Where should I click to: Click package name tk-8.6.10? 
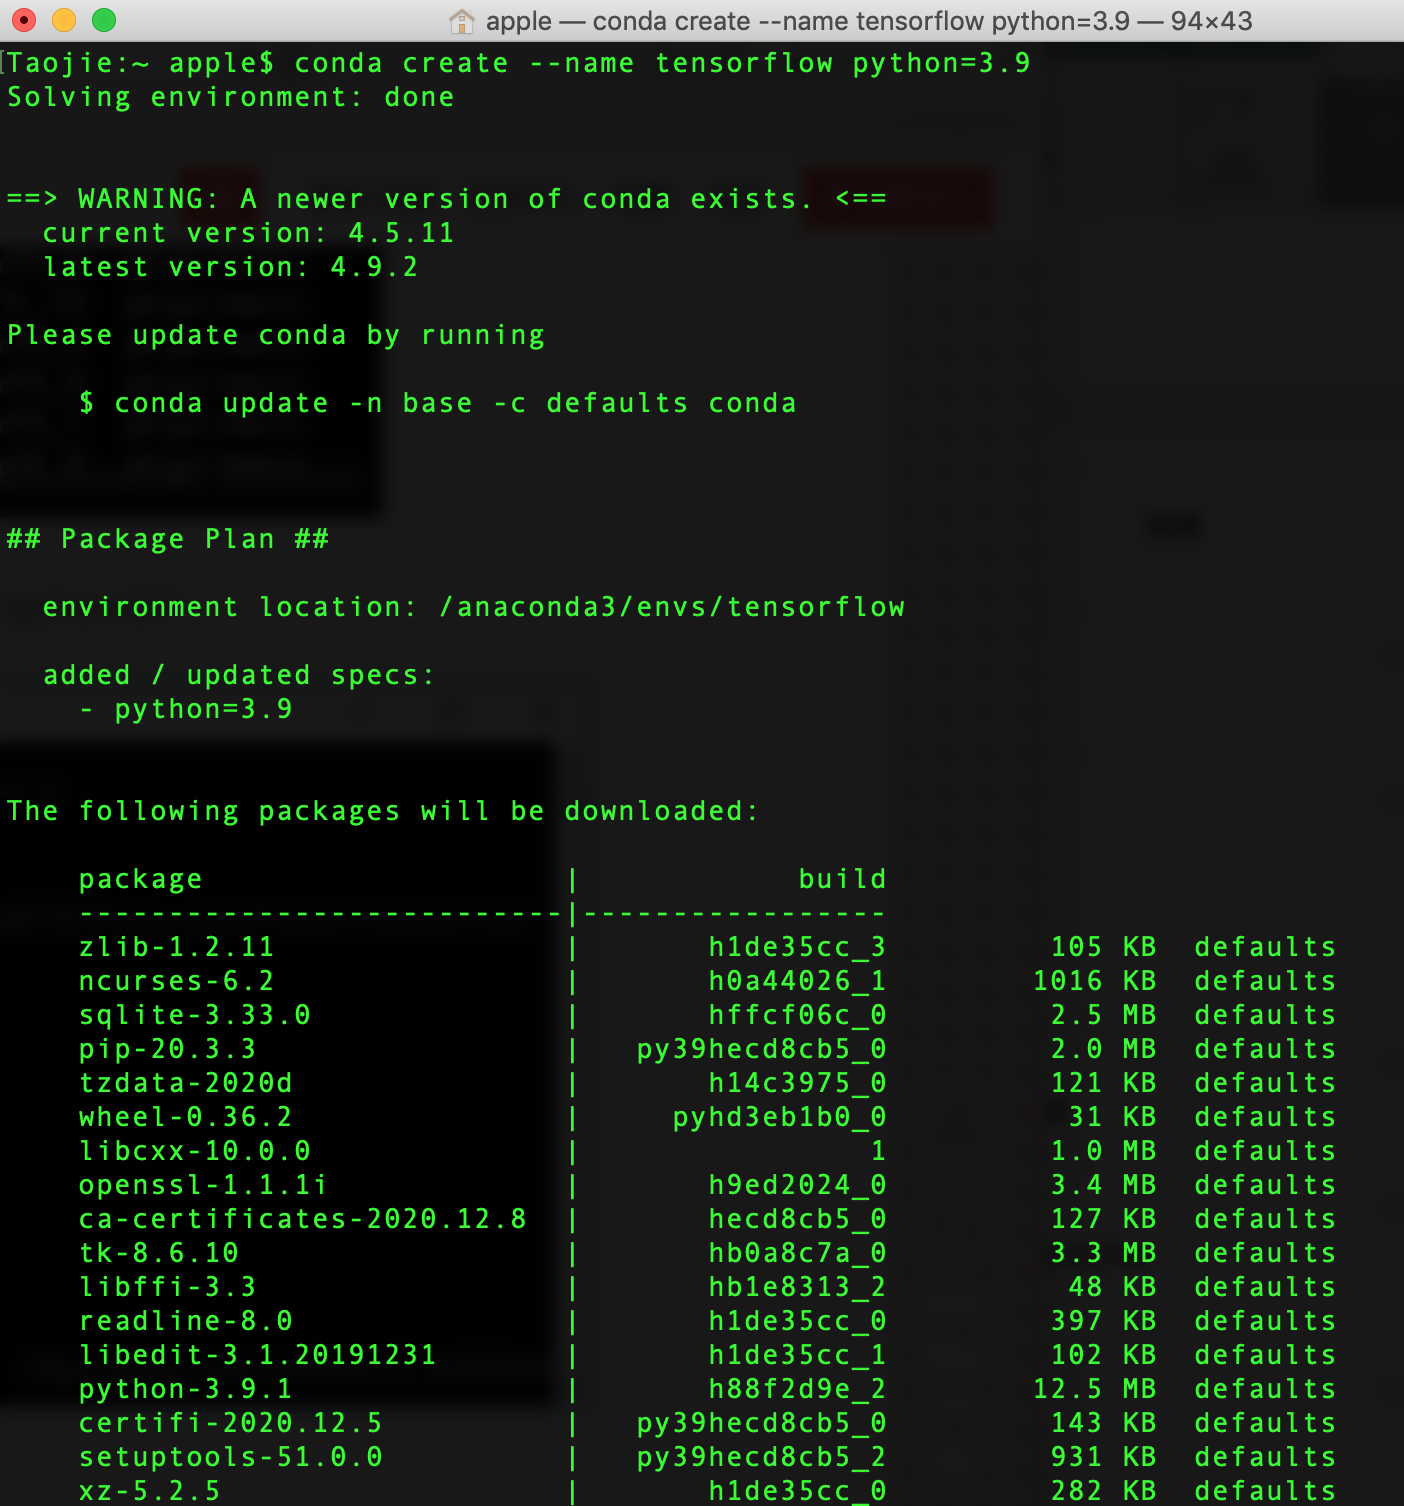(x=159, y=1253)
